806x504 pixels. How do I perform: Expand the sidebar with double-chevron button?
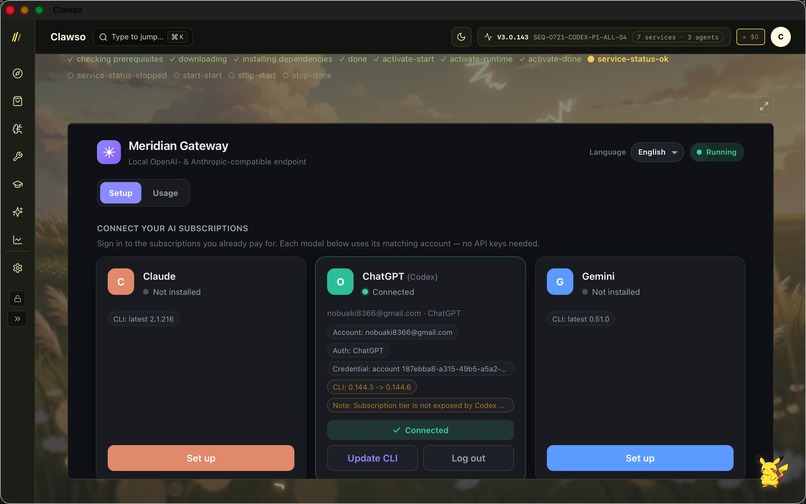(x=17, y=319)
